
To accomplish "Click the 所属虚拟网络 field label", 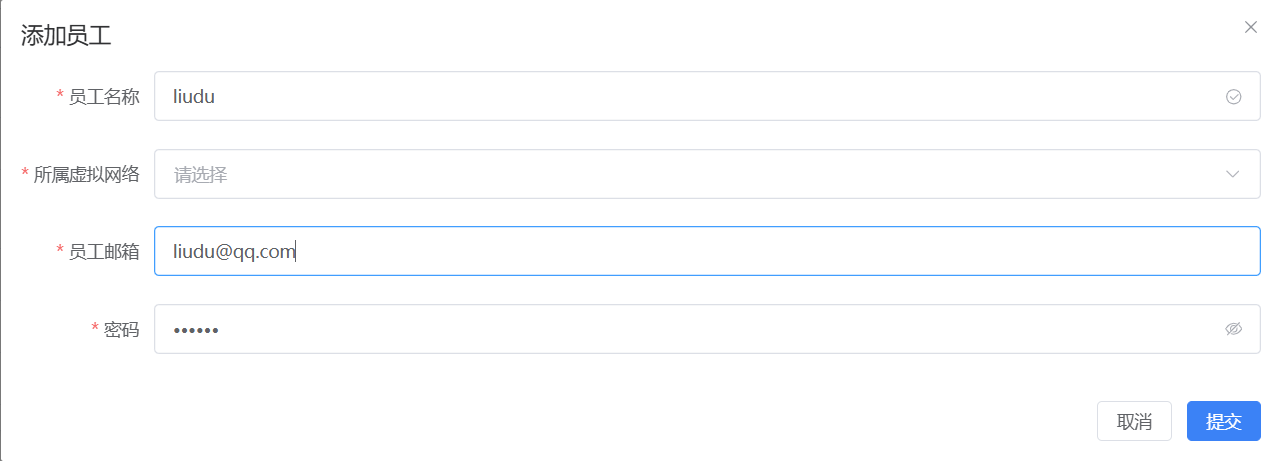I will [87, 175].
